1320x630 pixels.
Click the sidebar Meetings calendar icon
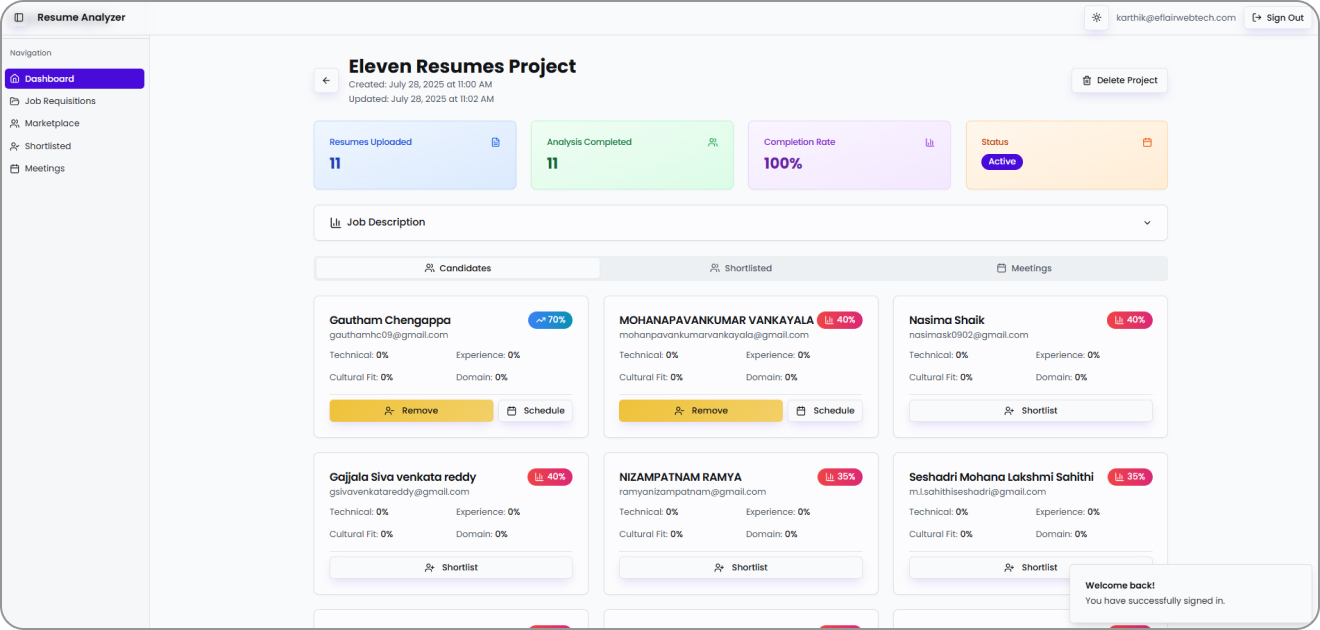click(15, 168)
